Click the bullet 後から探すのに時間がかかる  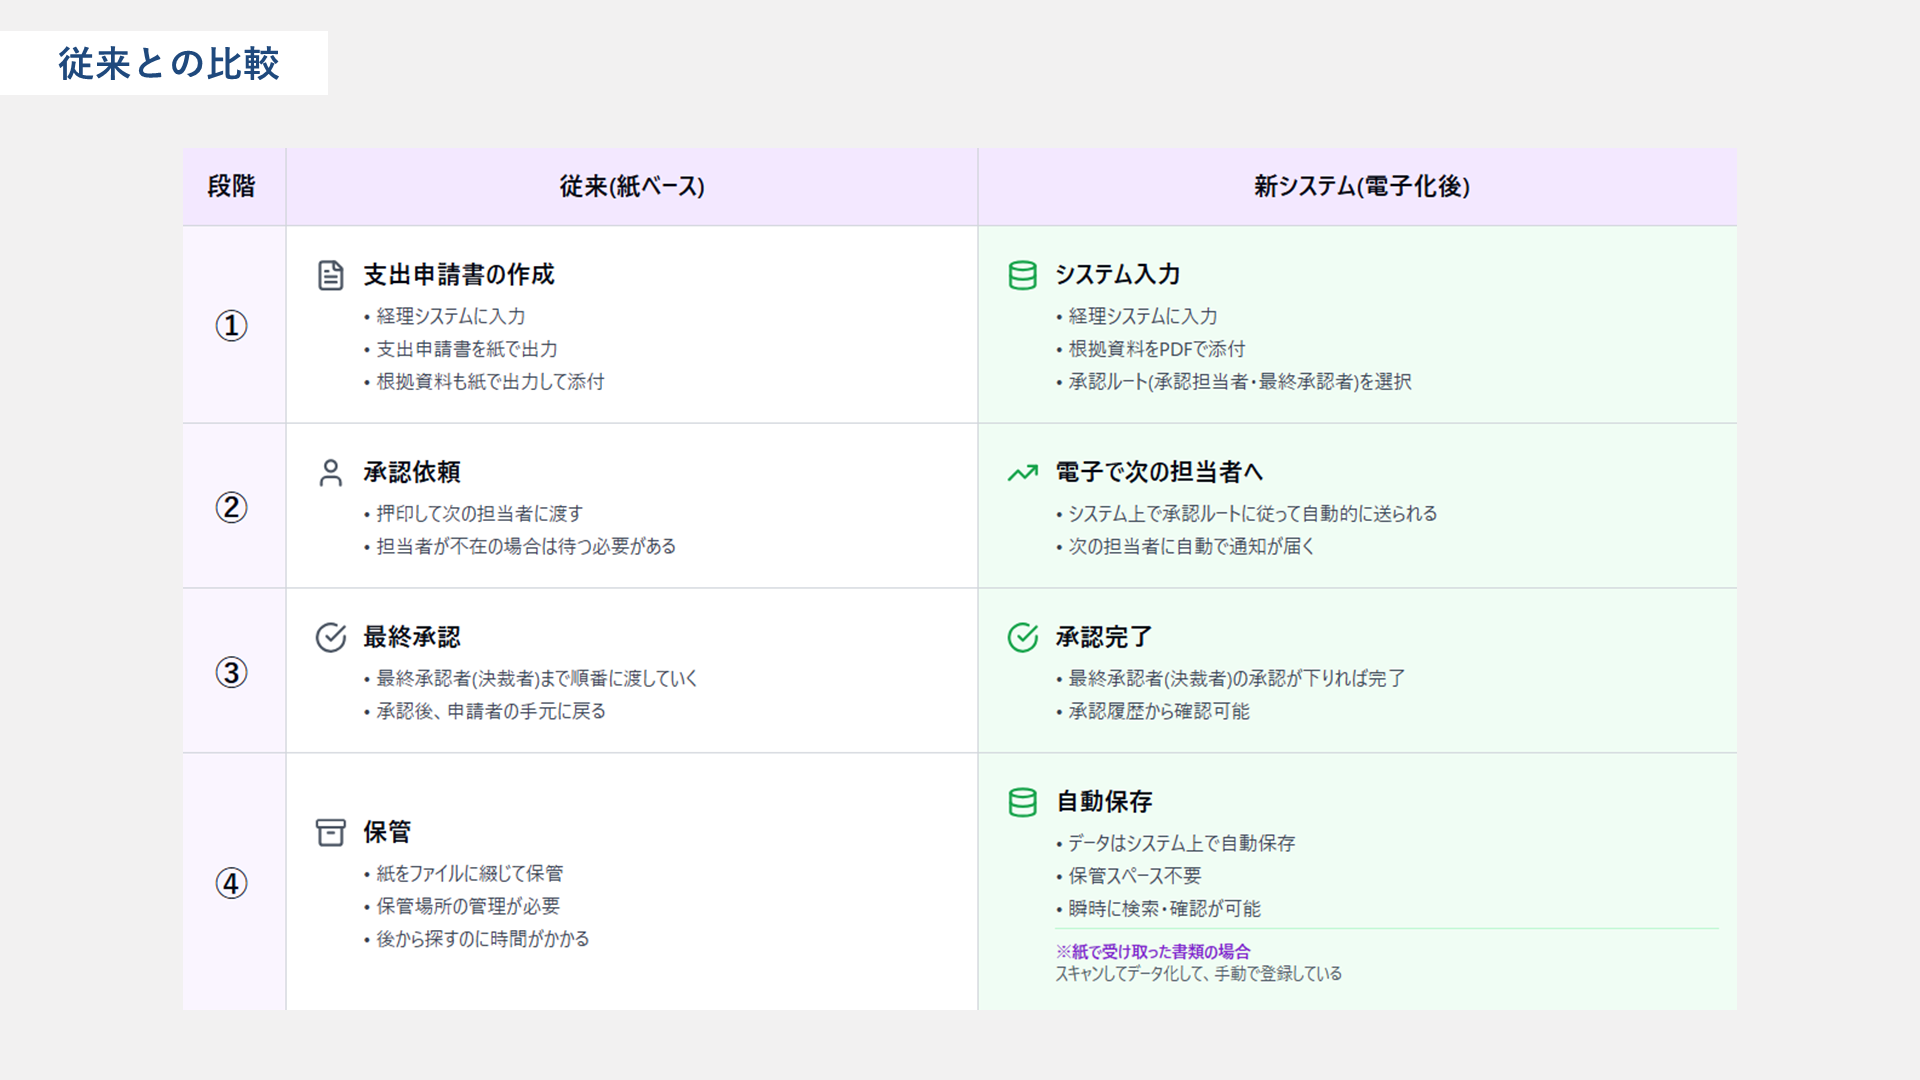tap(477, 939)
